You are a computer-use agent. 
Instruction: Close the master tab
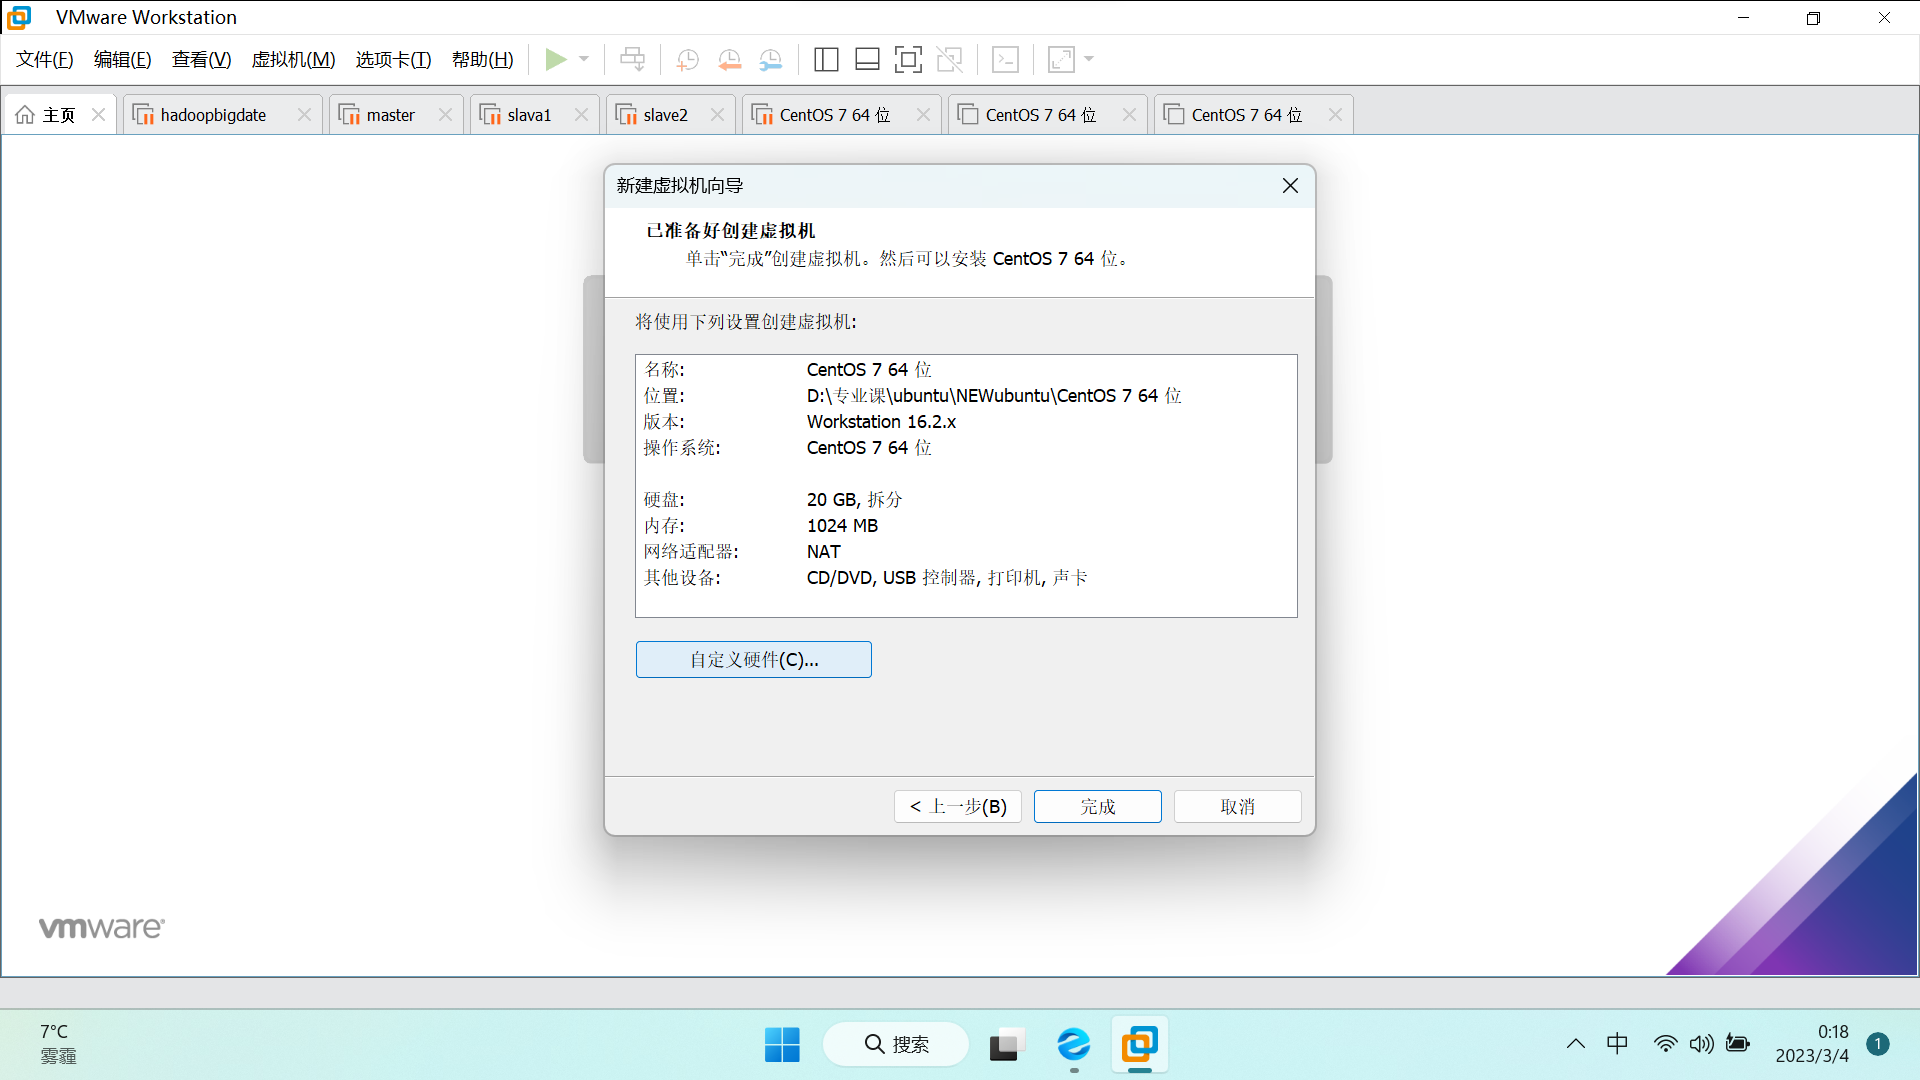point(445,115)
